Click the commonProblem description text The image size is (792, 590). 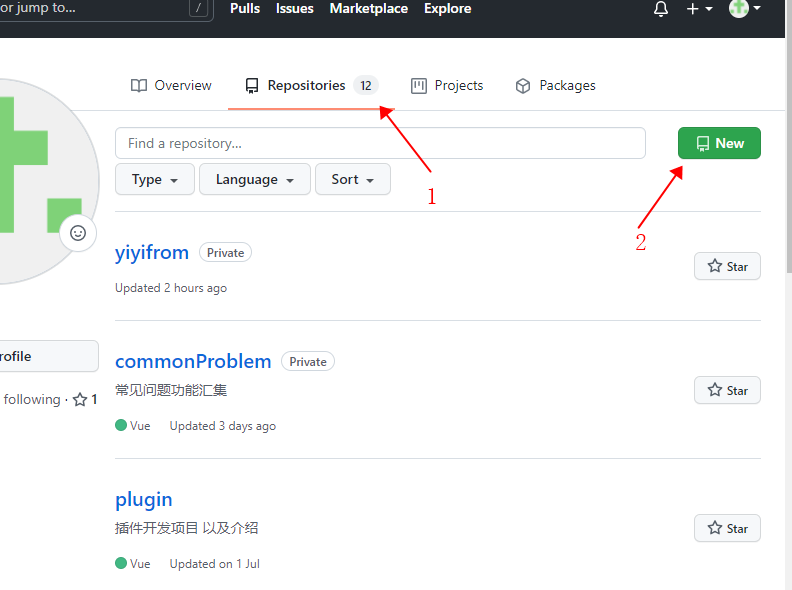tap(171, 390)
